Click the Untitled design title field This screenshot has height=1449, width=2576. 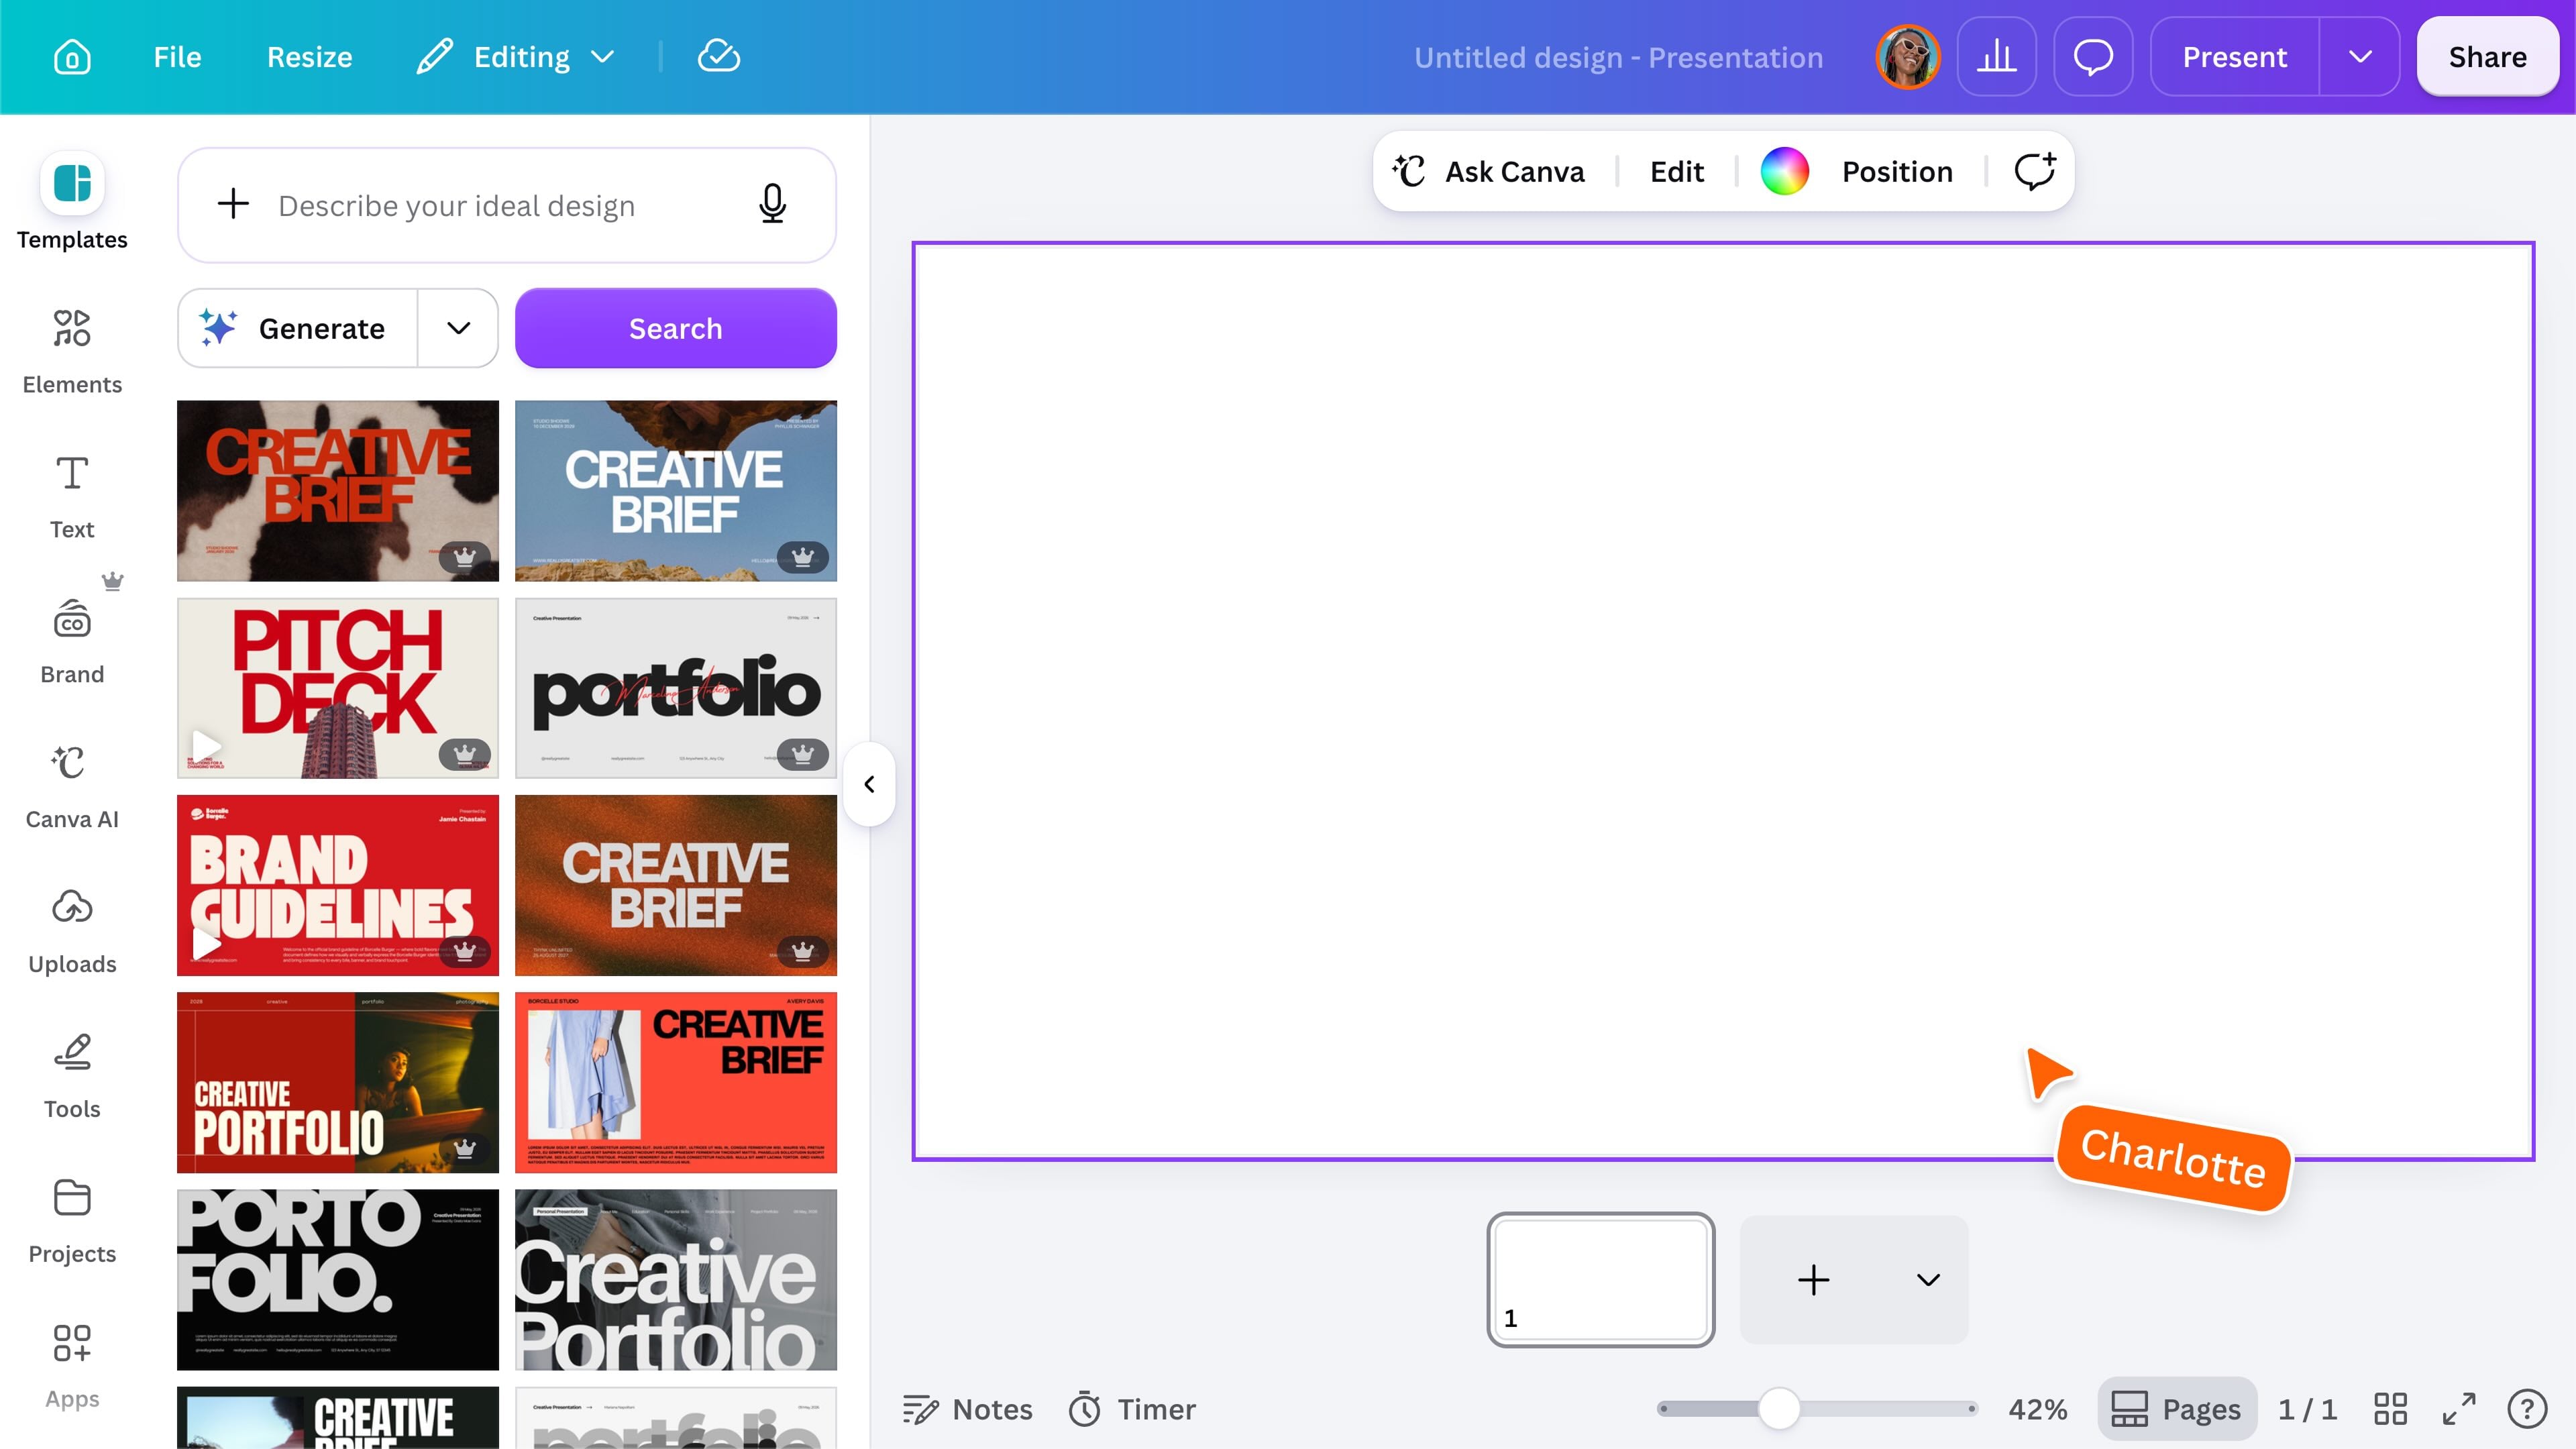pyautogui.click(x=1618, y=57)
